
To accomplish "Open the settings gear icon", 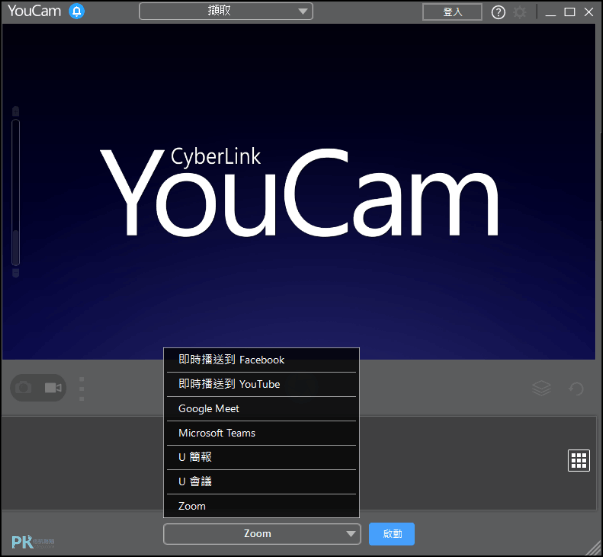I will (520, 12).
